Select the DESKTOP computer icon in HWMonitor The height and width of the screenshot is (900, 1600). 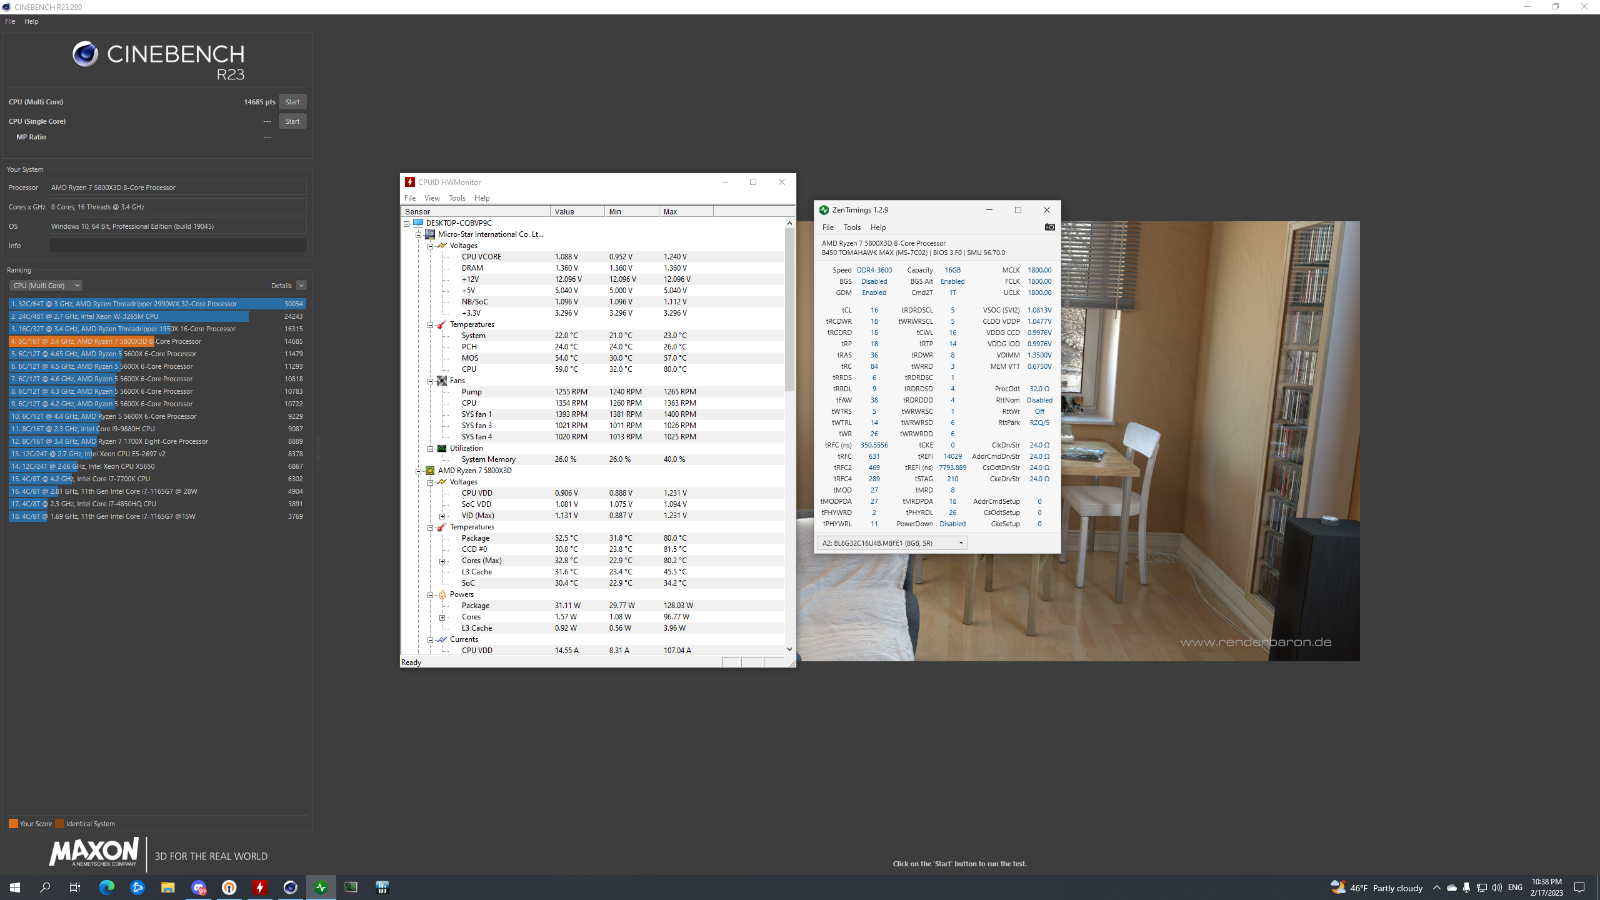click(x=418, y=223)
